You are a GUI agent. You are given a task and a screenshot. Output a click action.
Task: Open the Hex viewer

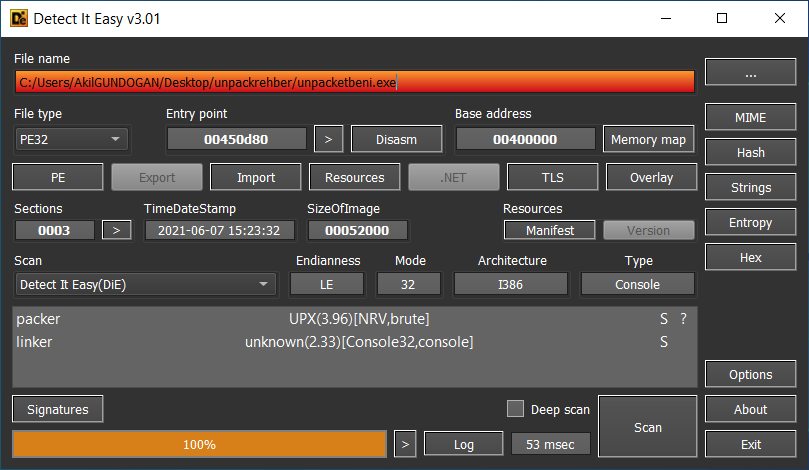(x=750, y=257)
